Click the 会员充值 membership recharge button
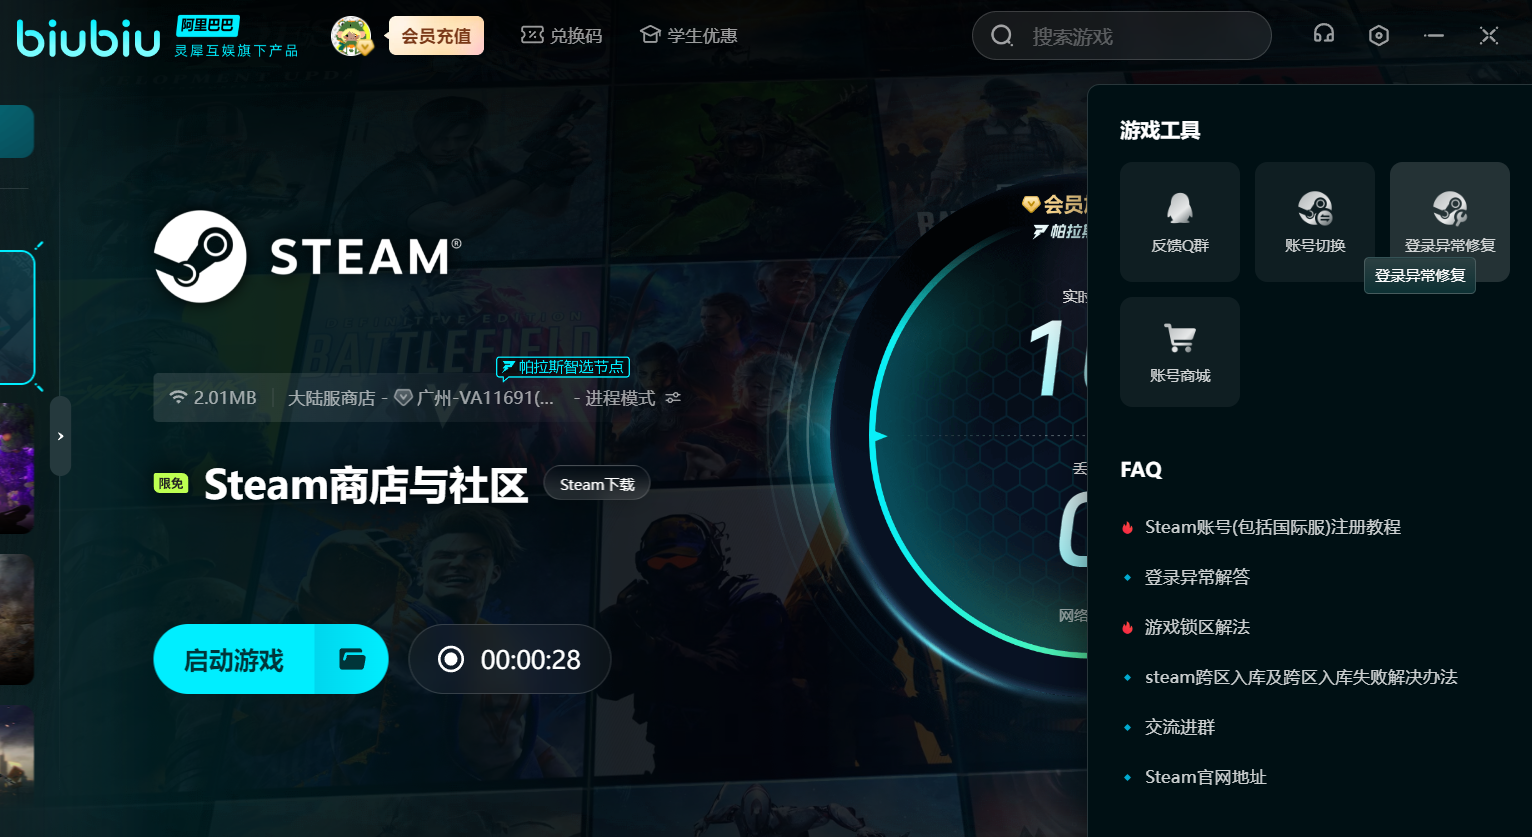This screenshot has height=837, width=1532. 436,36
